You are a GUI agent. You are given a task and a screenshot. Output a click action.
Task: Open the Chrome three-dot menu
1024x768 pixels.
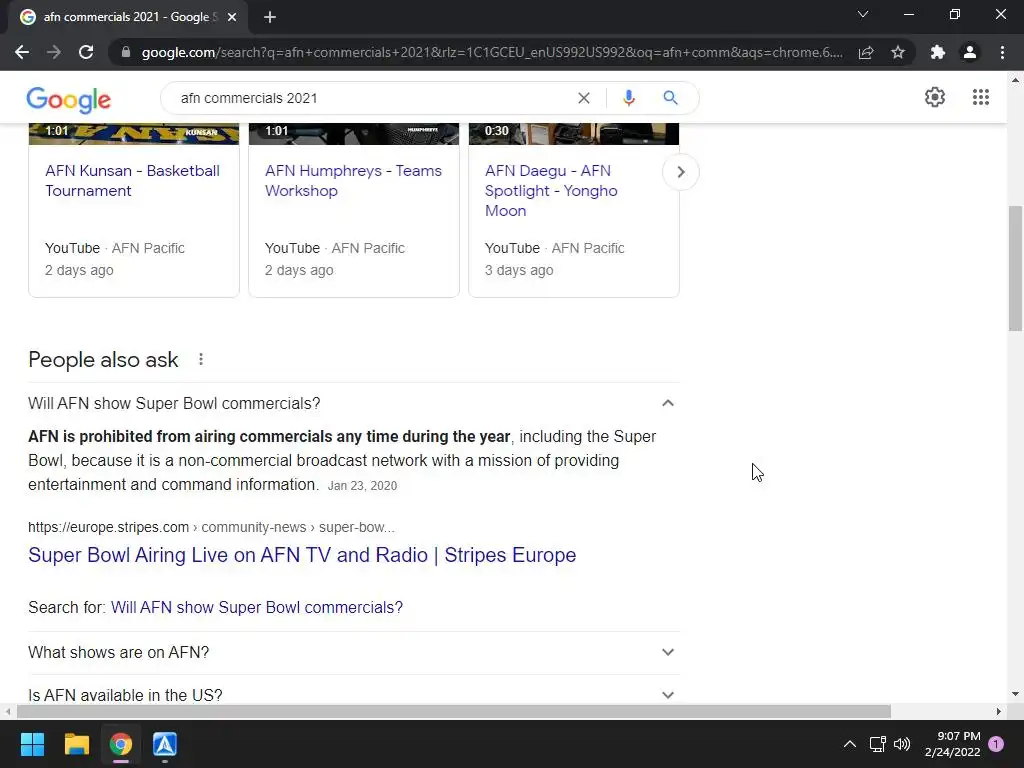(1002, 52)
